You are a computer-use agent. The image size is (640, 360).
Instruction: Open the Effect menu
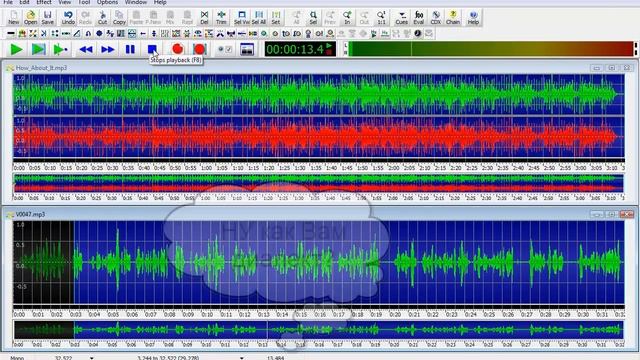44,2
